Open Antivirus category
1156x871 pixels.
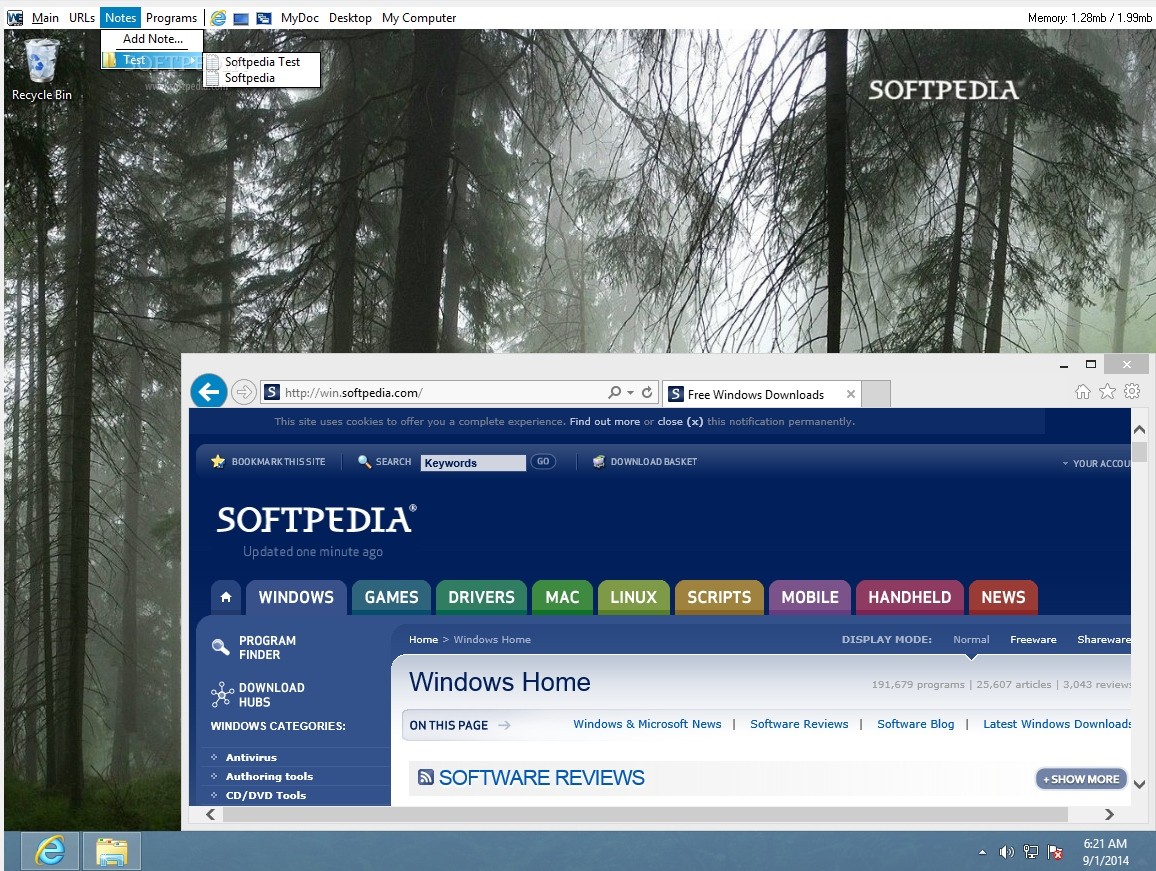click(251, 757)
